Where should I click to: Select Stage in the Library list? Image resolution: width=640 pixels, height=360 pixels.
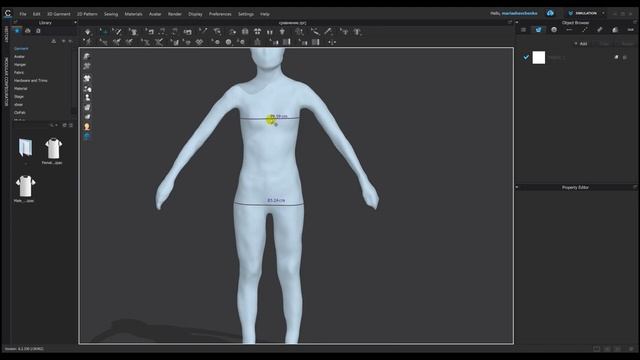click(19, 97)
